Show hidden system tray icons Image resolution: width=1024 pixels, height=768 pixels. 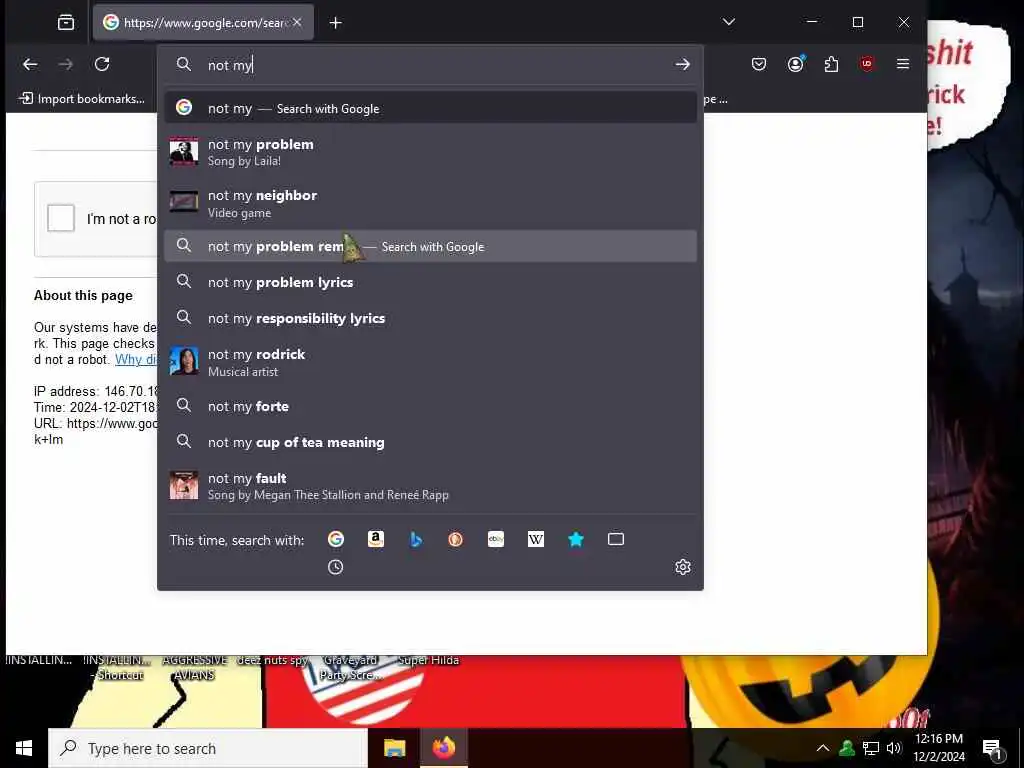click(823, 748)
